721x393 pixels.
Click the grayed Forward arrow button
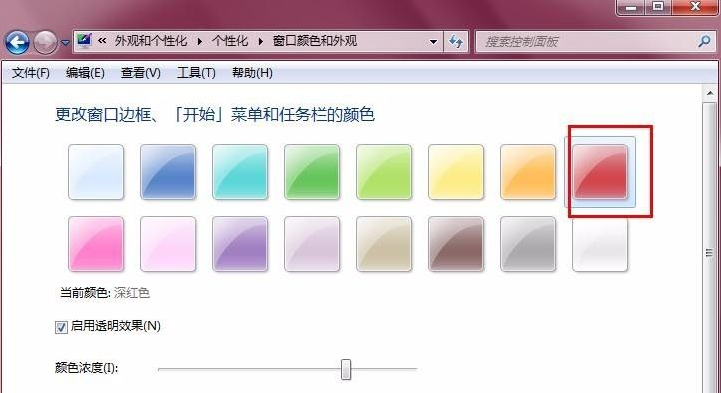coord(46,43)
